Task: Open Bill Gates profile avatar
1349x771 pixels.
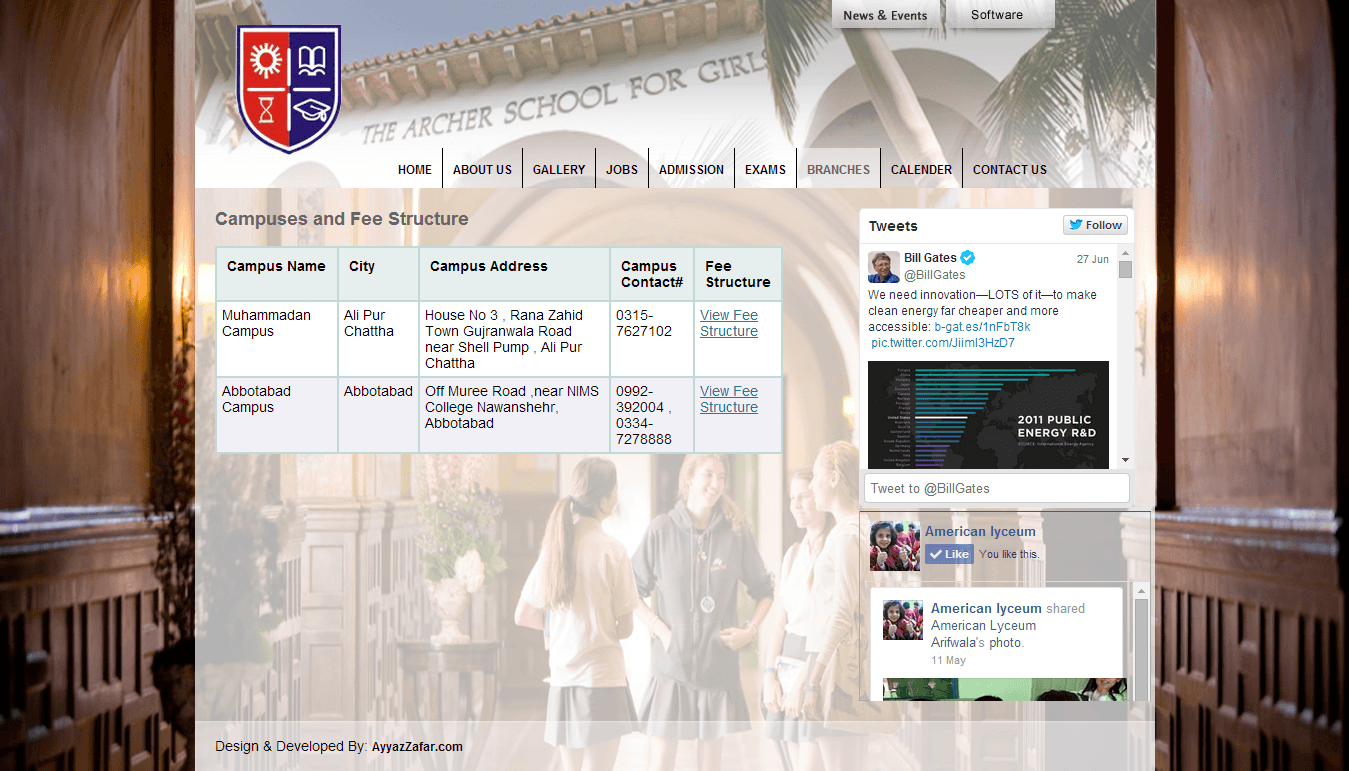Action: pos(884,267)
